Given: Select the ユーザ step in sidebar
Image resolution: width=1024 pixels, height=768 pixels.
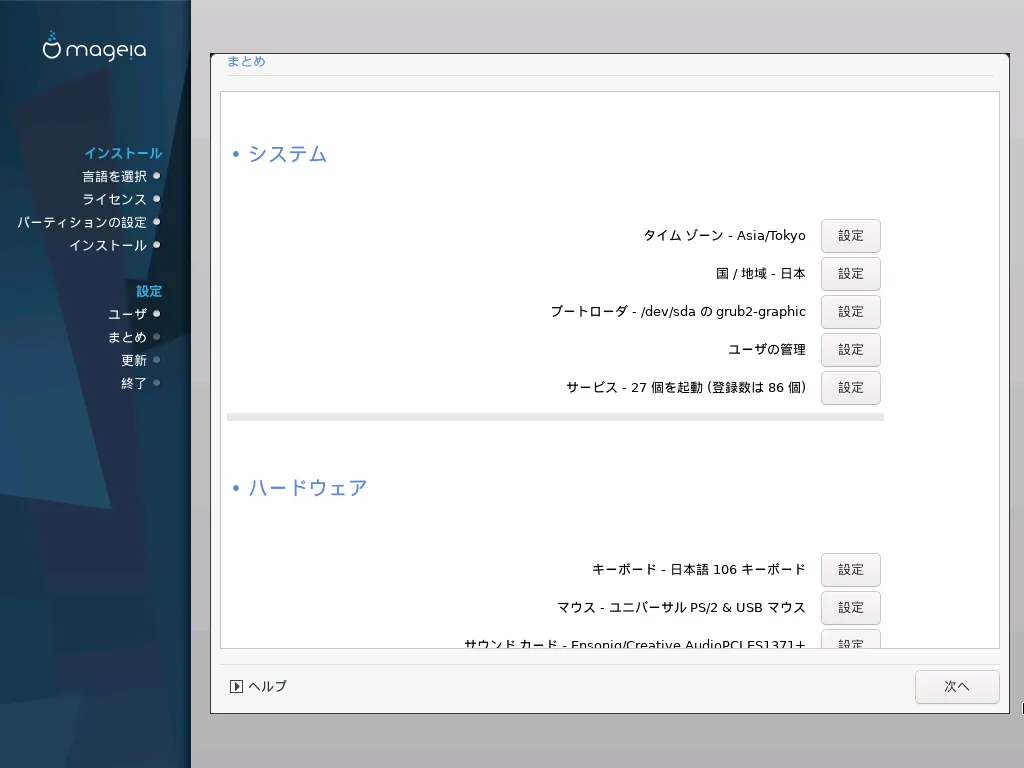Looking at the screenshot, I should pos(127,314).
